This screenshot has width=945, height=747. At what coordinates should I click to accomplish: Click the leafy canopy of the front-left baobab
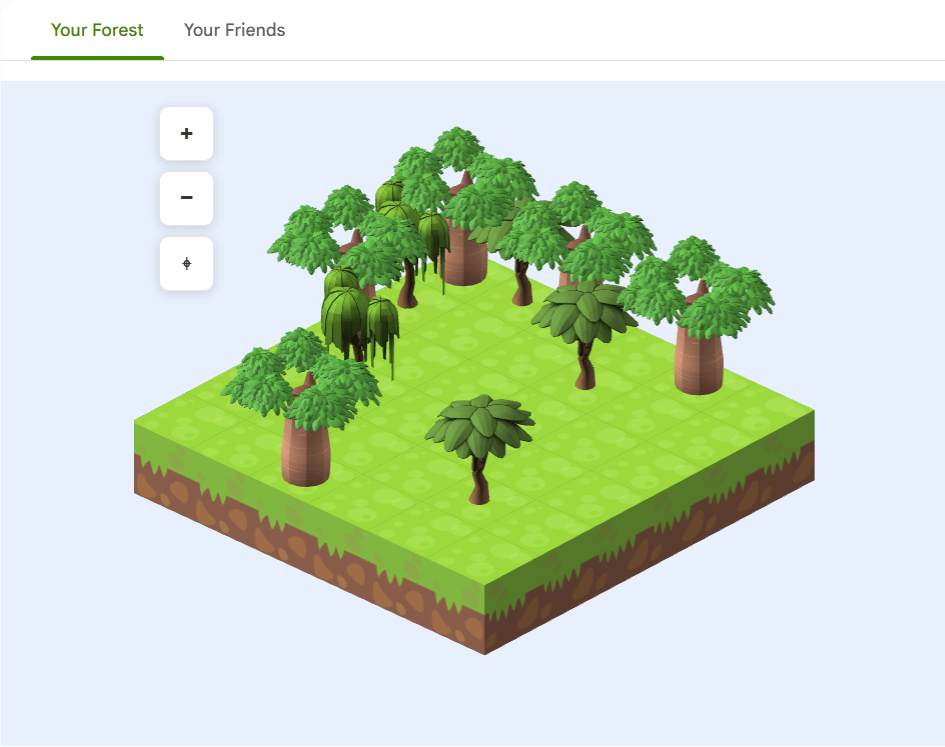click(x=300, y=378)
